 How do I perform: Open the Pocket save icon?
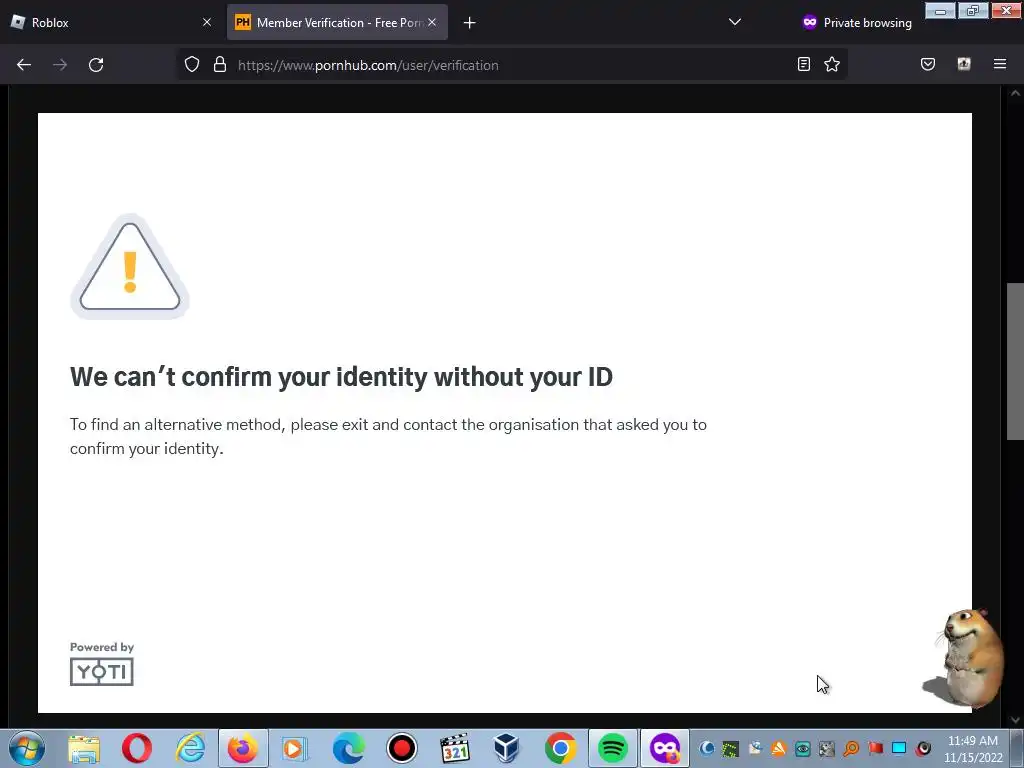[928, 64]
